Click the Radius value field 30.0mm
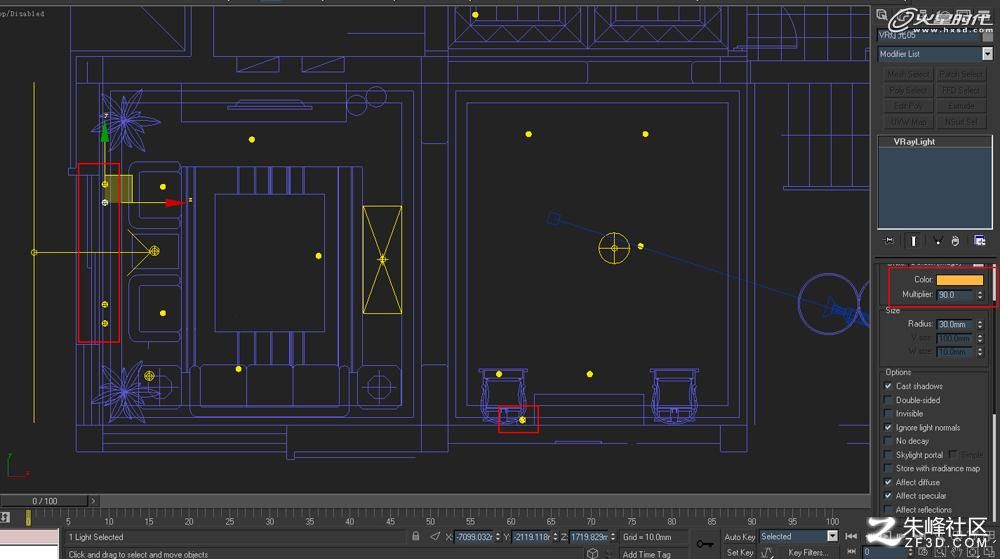The height and width of the screenshot is (559, 1000). (x=955, y=324)
